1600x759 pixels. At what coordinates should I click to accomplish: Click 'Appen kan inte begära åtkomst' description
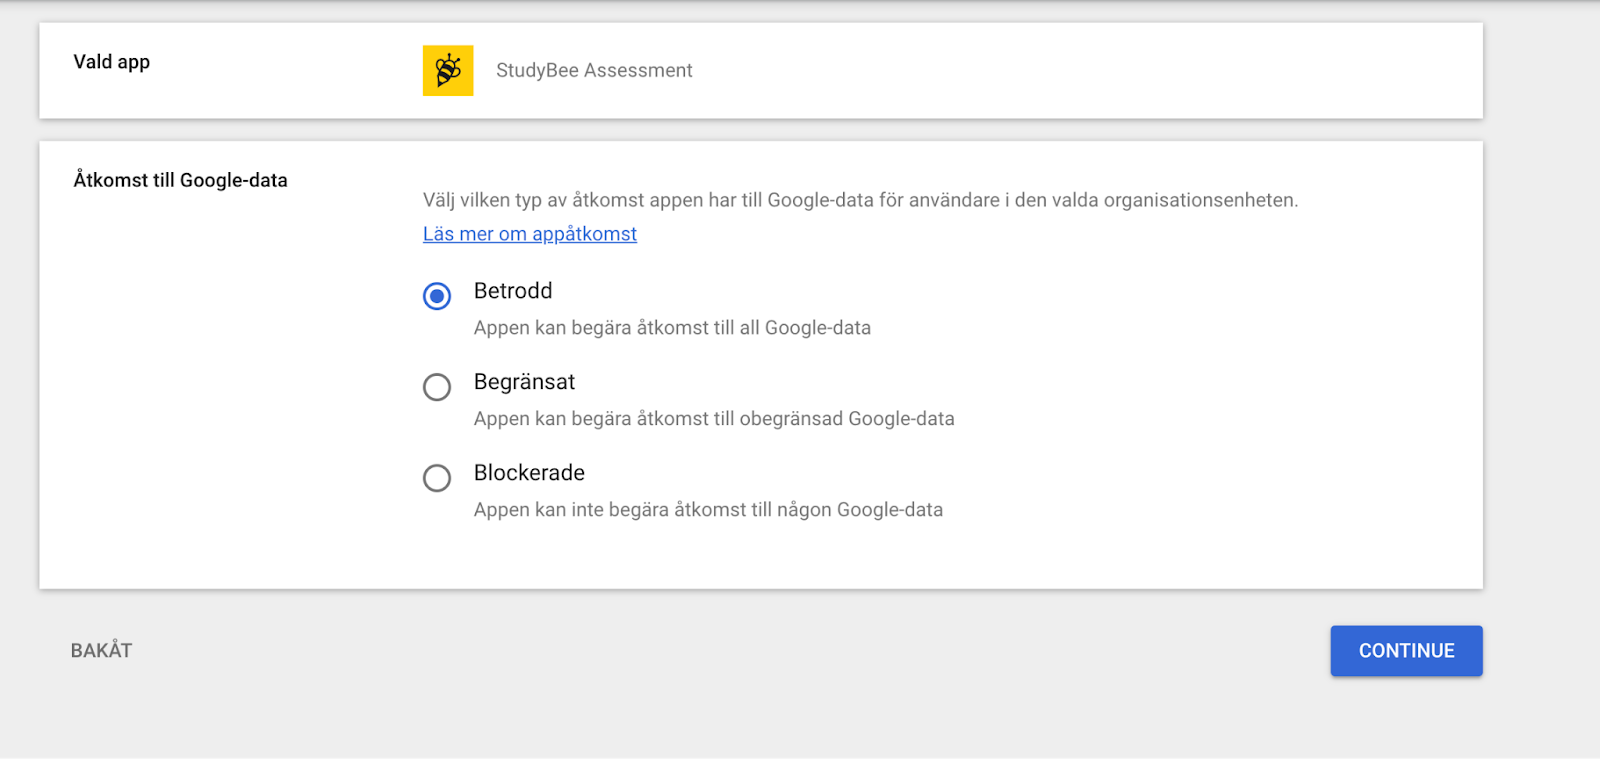[x=708, y=510]
